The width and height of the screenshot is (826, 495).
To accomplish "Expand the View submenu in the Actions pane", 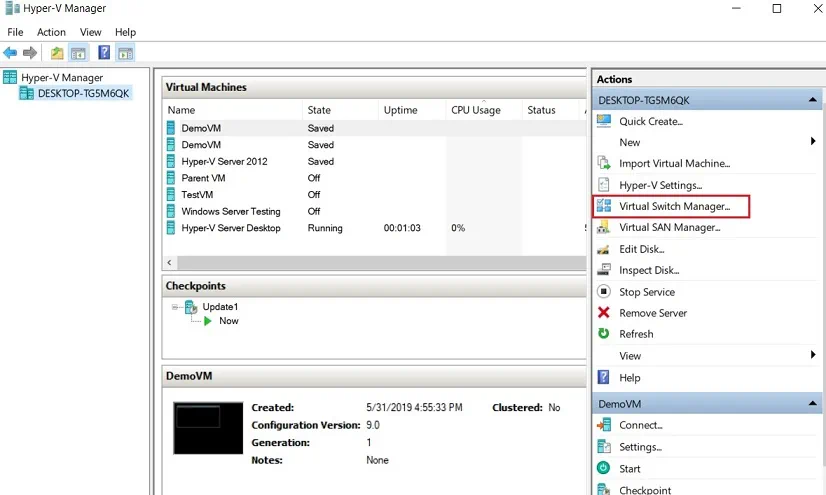I will pos(813,355).
